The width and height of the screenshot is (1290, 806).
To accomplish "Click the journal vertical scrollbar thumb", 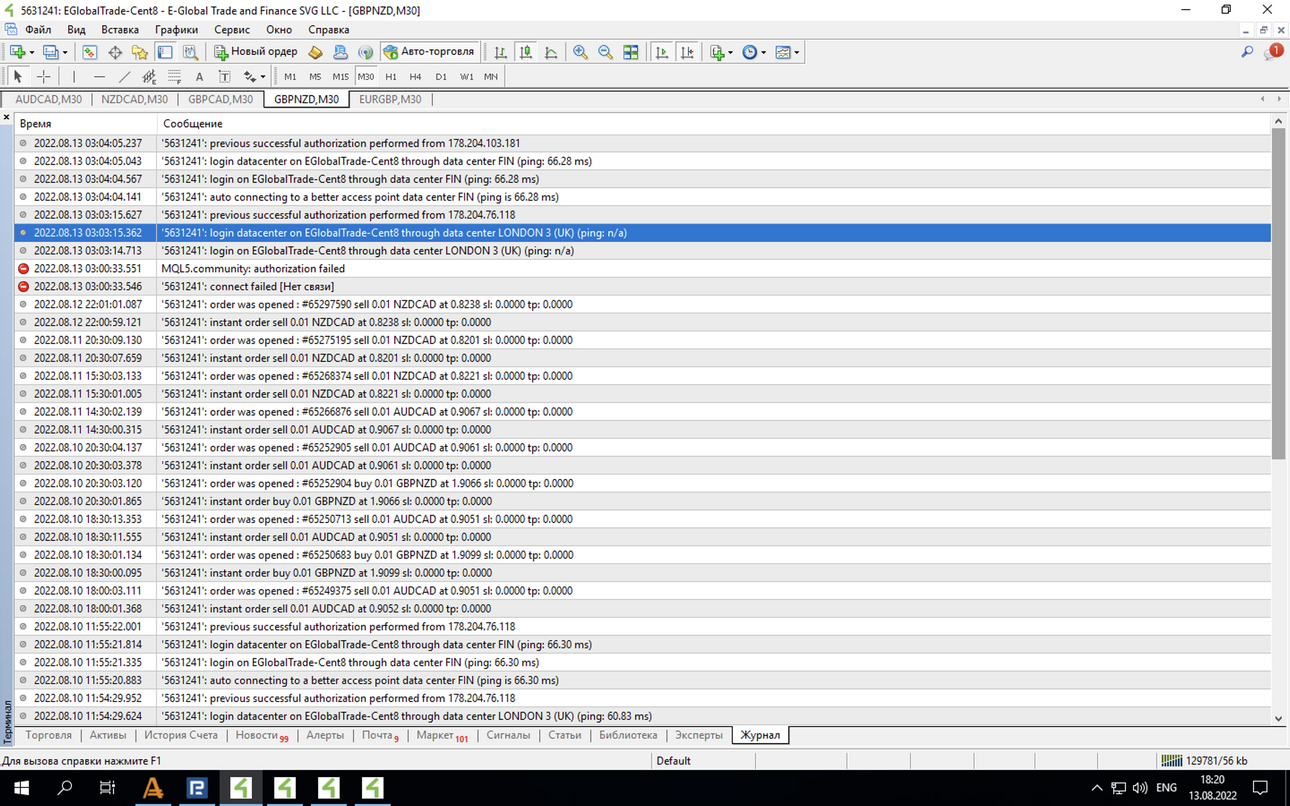I will [x=1278, y=293].
